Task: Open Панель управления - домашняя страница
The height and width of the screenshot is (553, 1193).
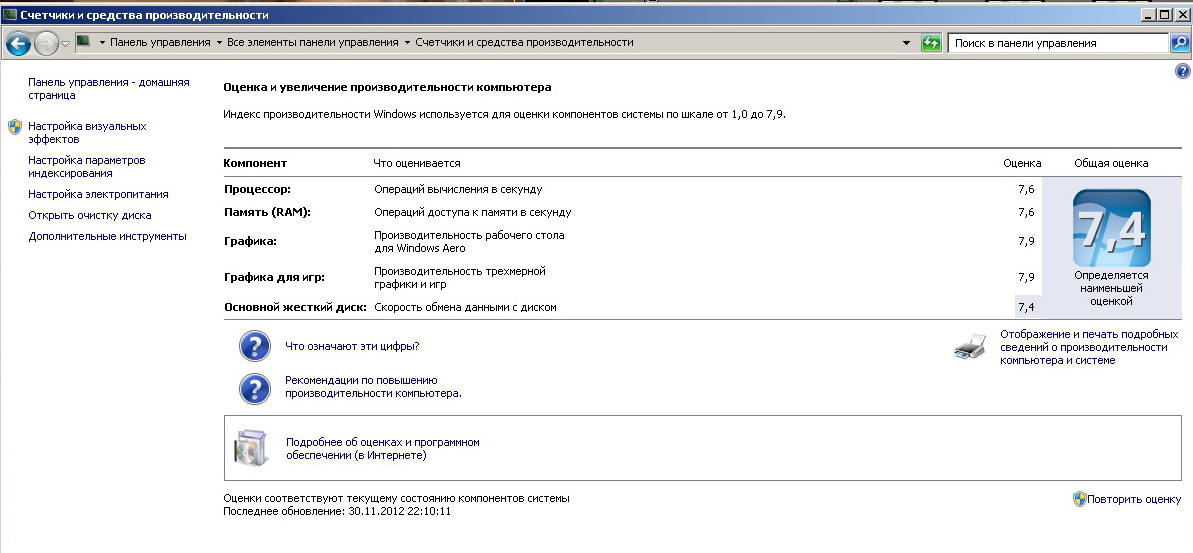Action: coord(109,89)
